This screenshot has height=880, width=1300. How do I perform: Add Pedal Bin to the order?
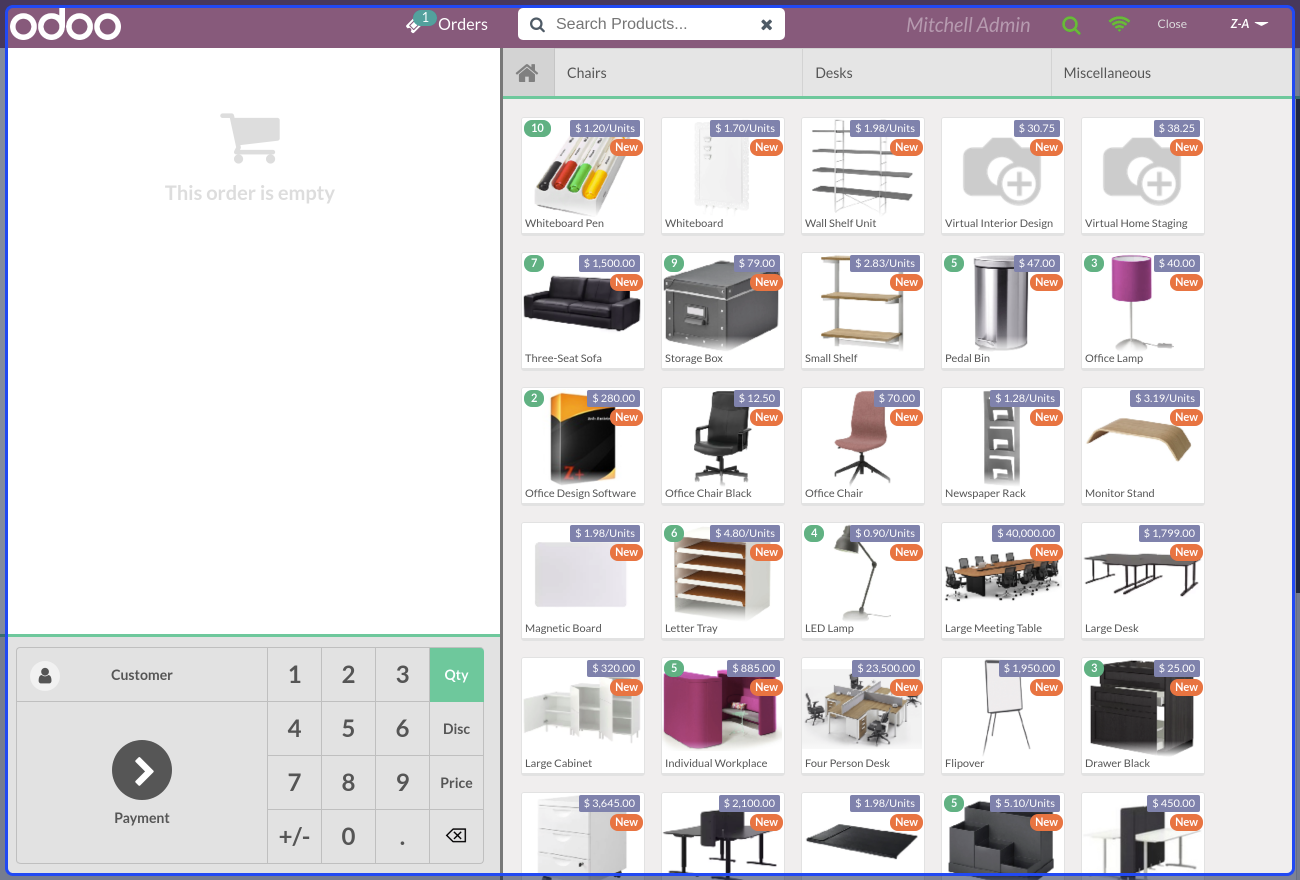(1003, 311)
